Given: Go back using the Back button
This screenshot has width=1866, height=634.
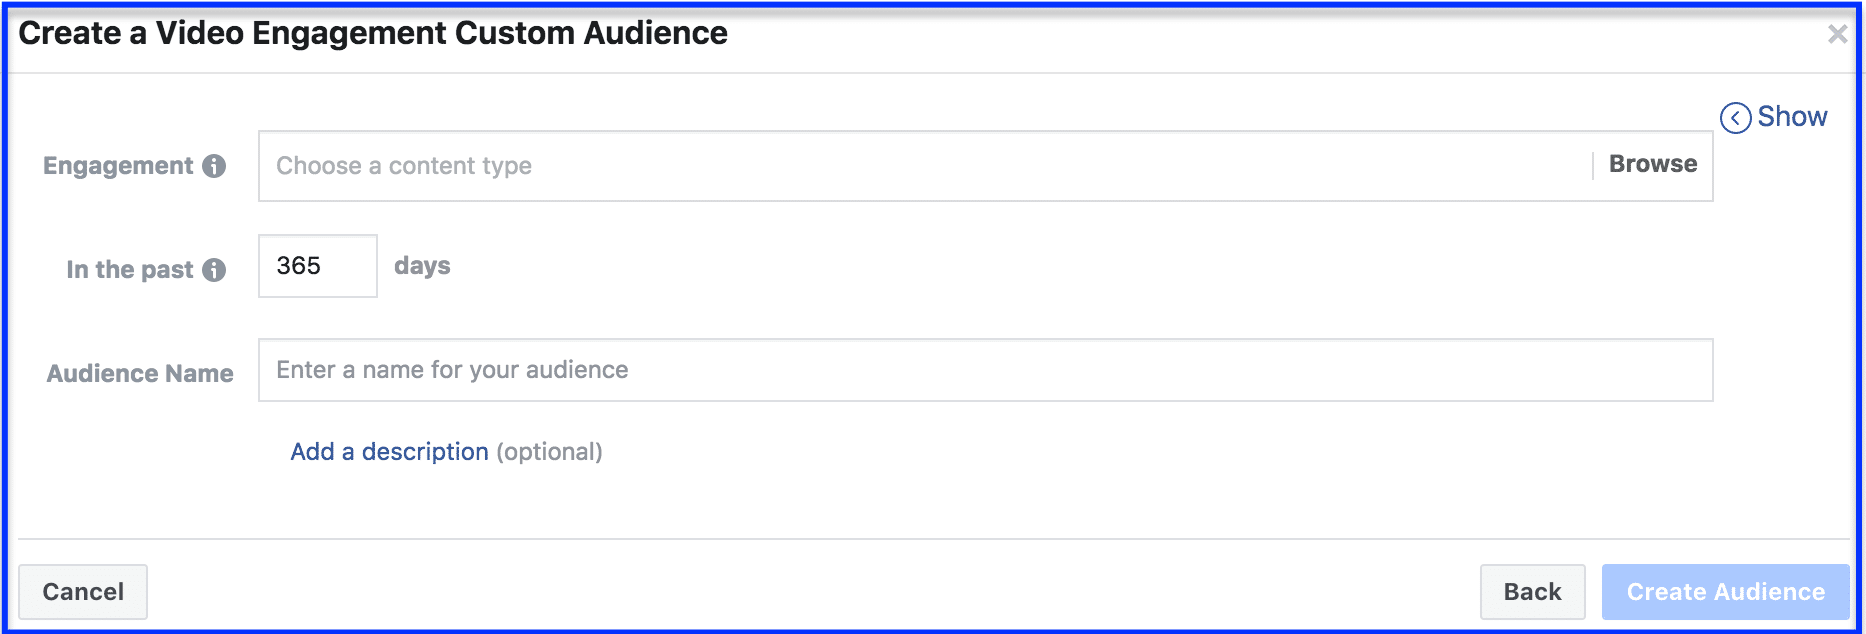Looking at the screenshot, I should (x=1533, y=592).
